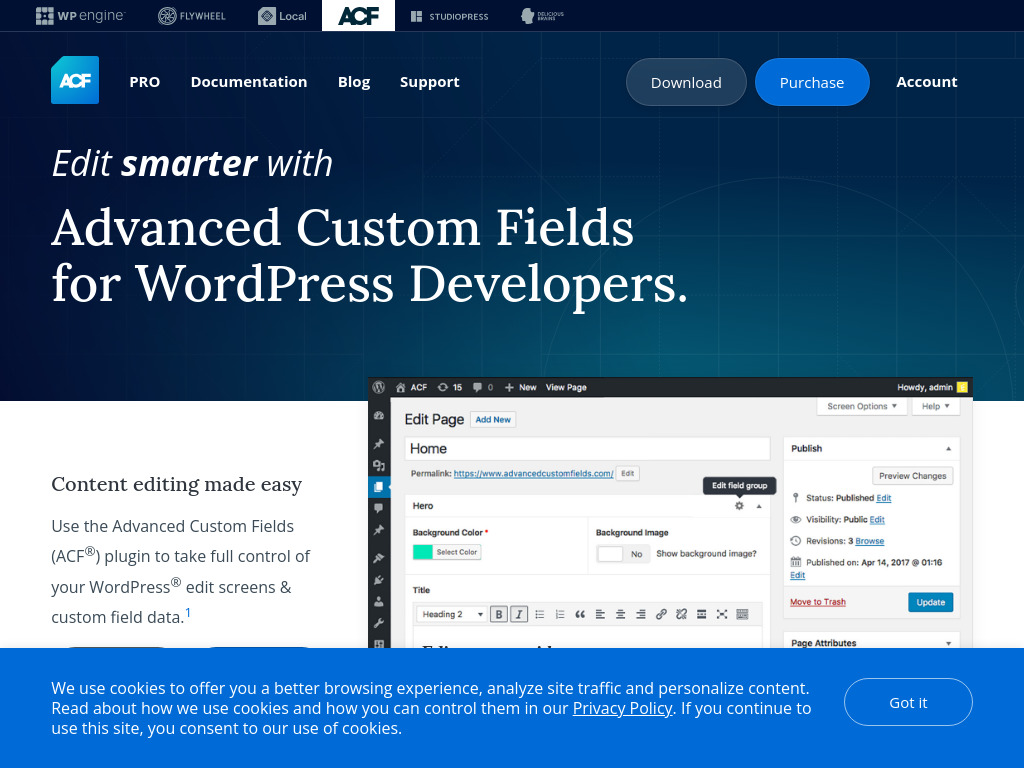
Task: Open the Blog page
Action: 354,82
